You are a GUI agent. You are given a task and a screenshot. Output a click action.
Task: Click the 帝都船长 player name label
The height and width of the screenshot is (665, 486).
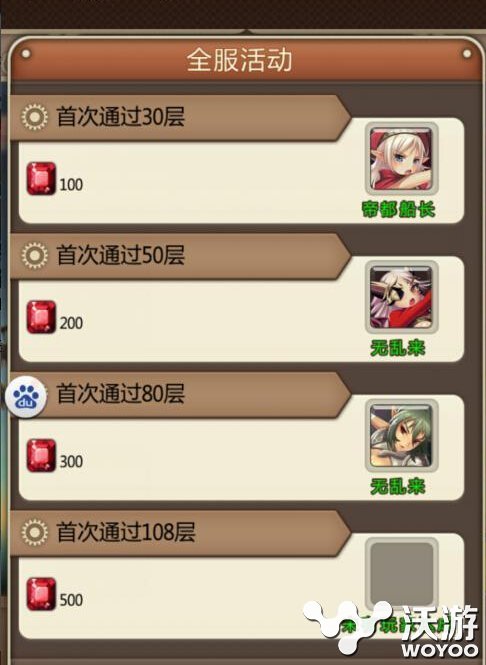(398, 209)
